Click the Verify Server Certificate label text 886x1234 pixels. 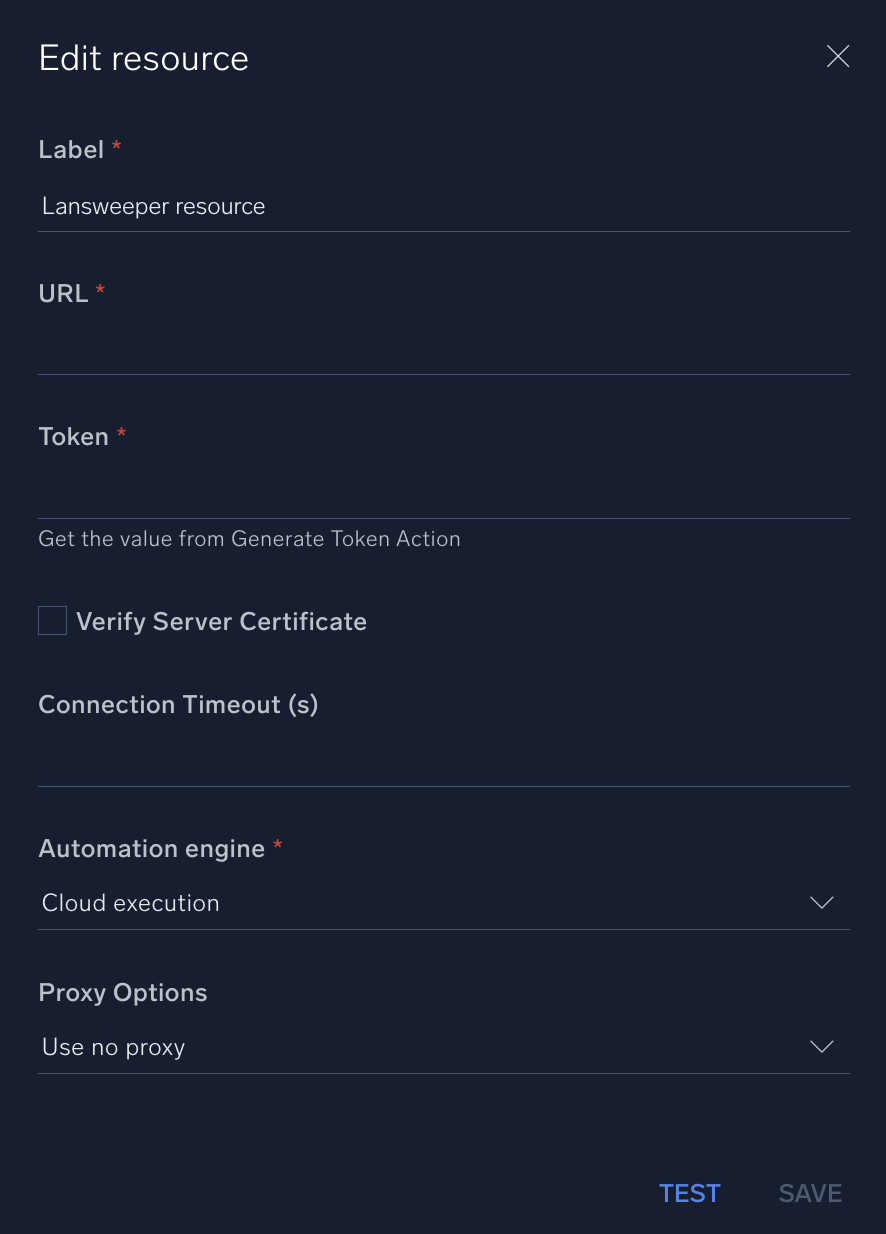click(221, 622)
